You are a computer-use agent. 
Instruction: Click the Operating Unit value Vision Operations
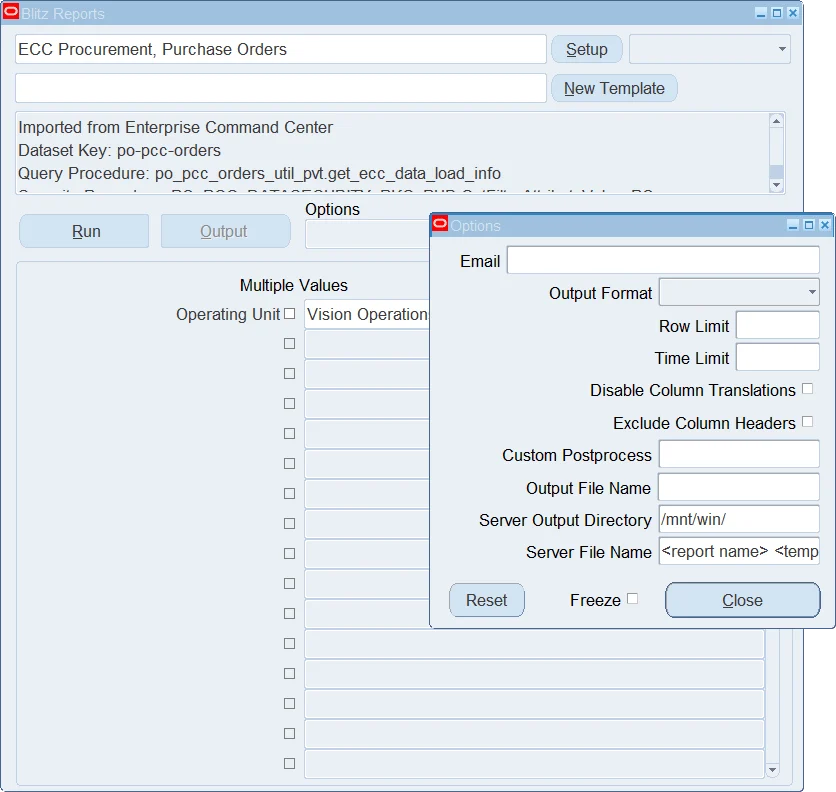pyautogui.click(x=367, y=314)
